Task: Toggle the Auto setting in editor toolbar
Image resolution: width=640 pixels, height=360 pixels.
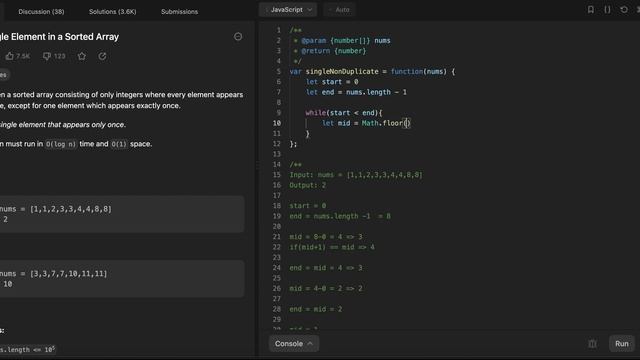Action: tap(339, 9)
